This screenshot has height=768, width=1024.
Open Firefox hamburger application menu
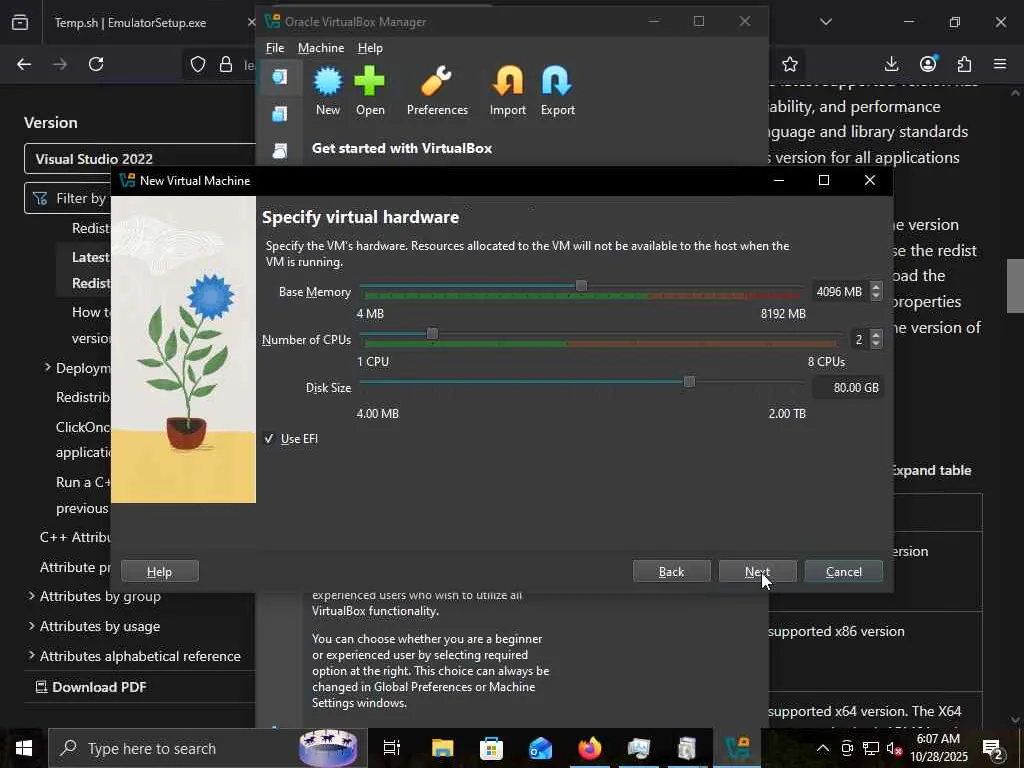(1000, 64)
